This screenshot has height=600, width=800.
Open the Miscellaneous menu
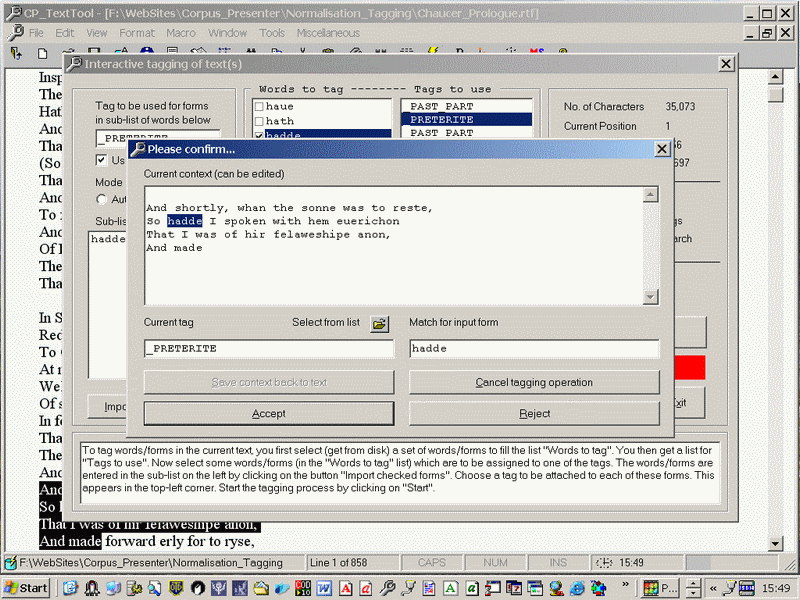(x=328, y=33)
